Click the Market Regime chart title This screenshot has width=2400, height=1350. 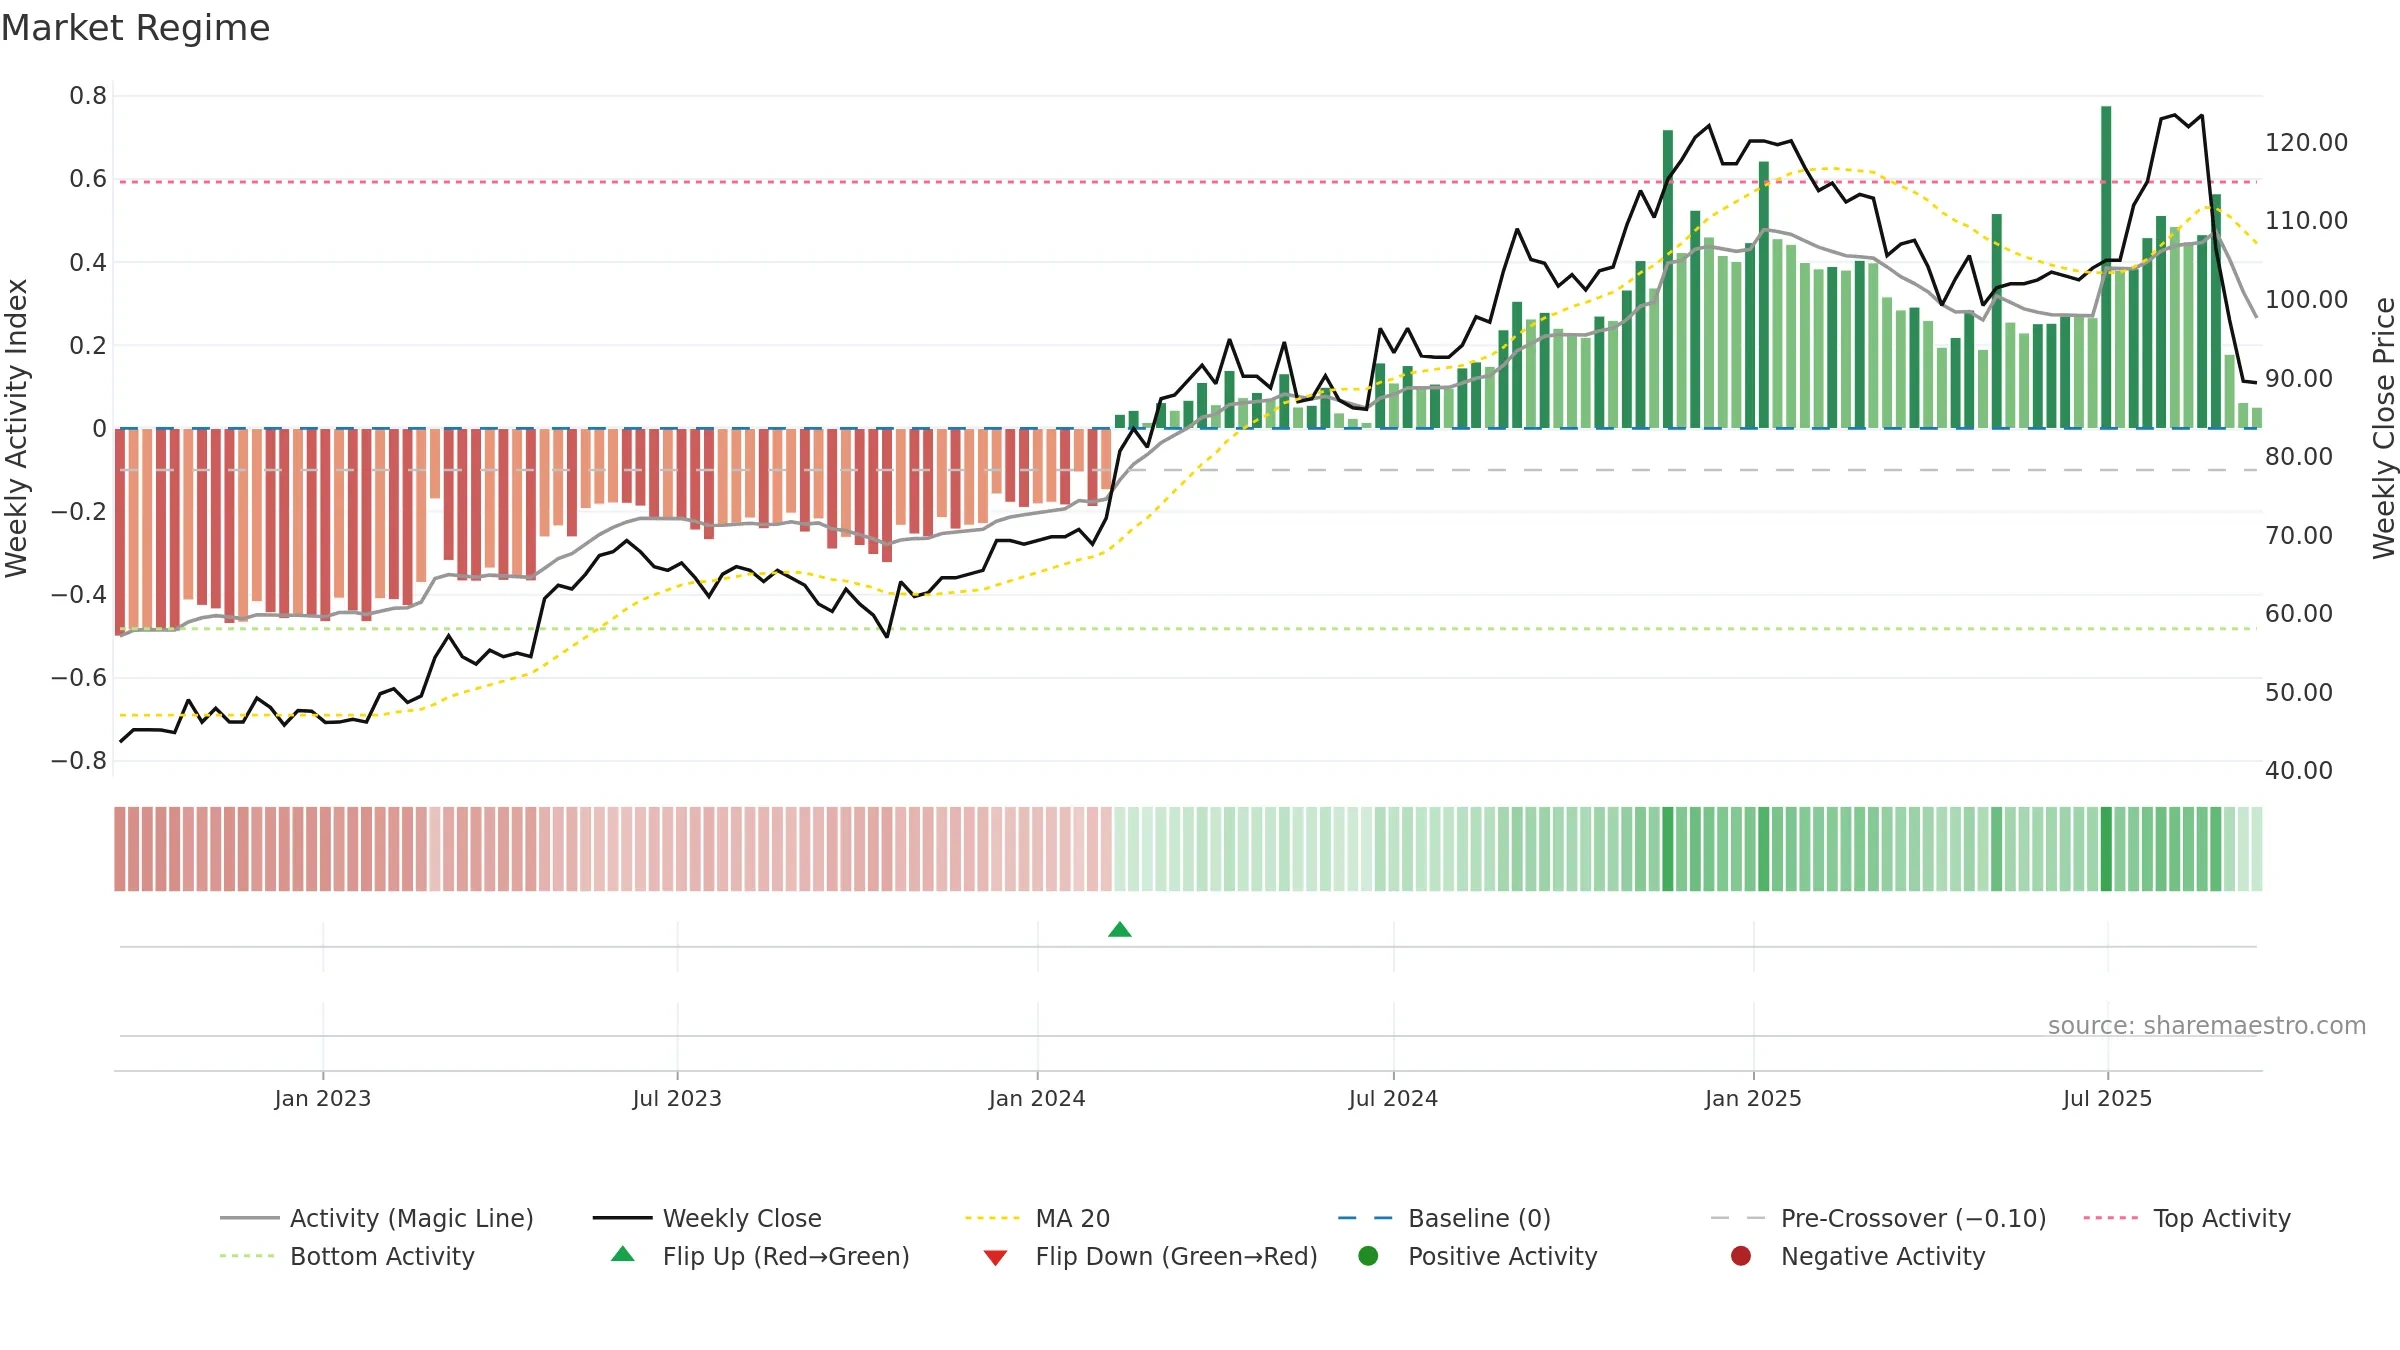coord(135,28)
